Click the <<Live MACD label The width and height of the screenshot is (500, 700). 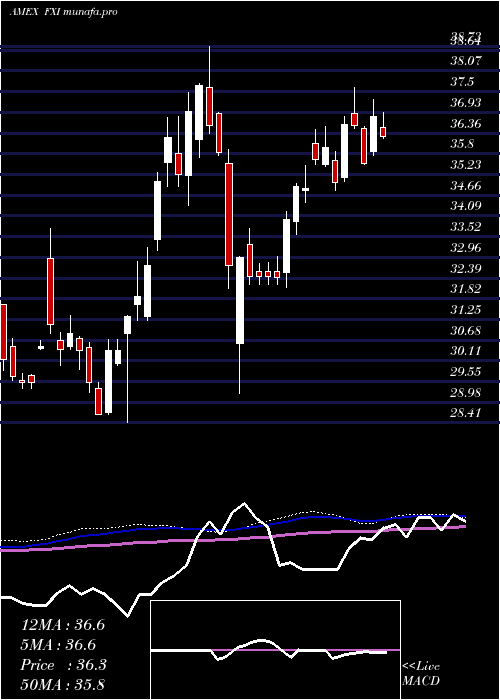421,674
